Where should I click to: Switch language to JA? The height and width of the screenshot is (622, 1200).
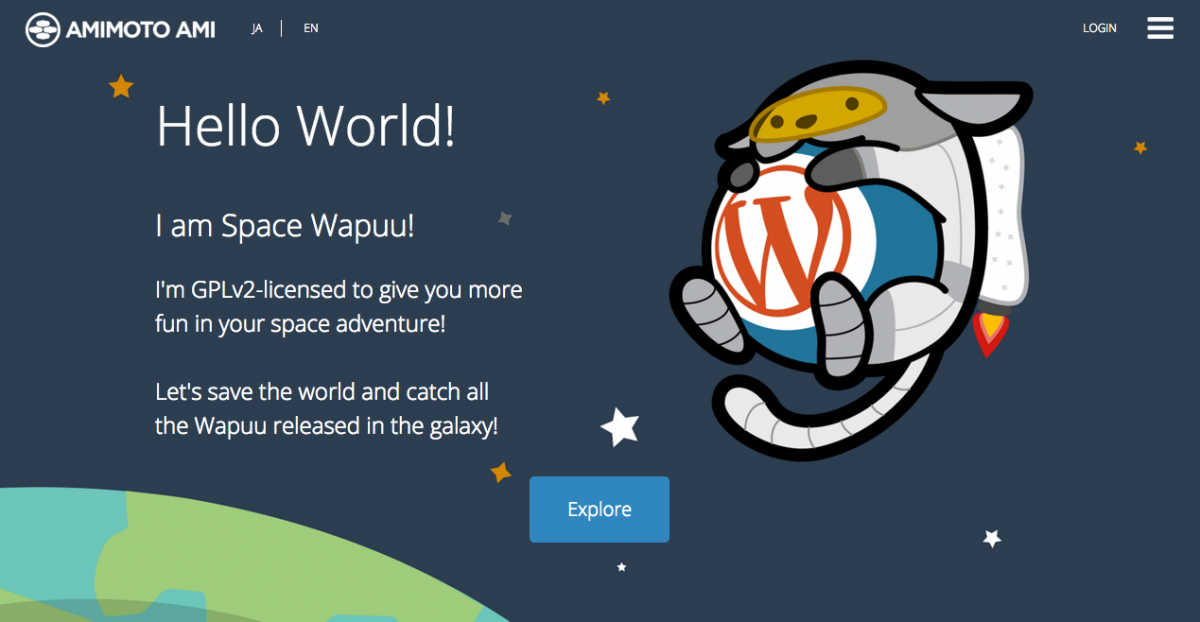click(x=257, y=28)
